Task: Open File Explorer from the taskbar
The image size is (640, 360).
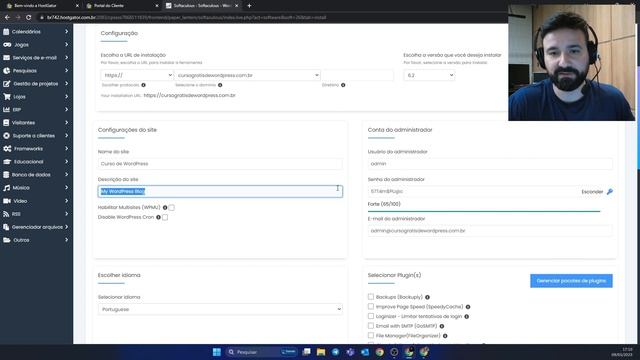Action: pos(321,352)
